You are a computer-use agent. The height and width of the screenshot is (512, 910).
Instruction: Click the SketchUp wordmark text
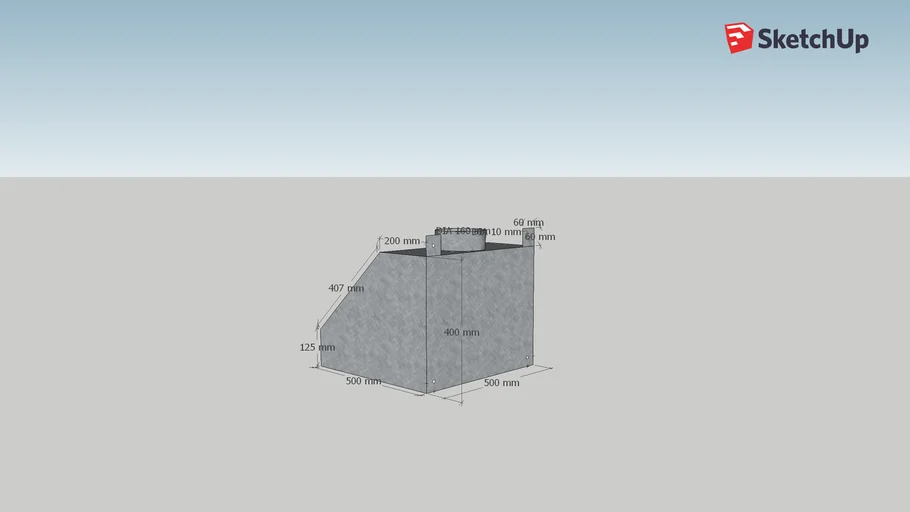point(812,40)
